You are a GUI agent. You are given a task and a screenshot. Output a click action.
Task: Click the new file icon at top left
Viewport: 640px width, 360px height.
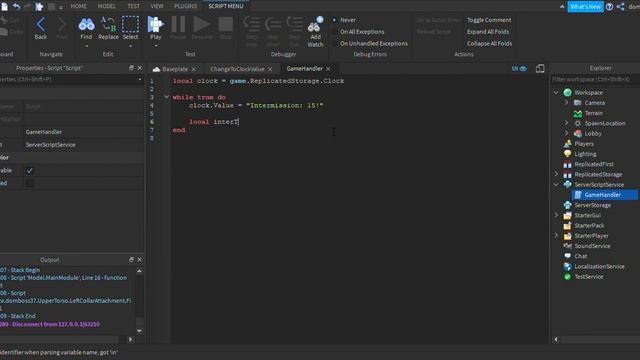click(4, 6)
